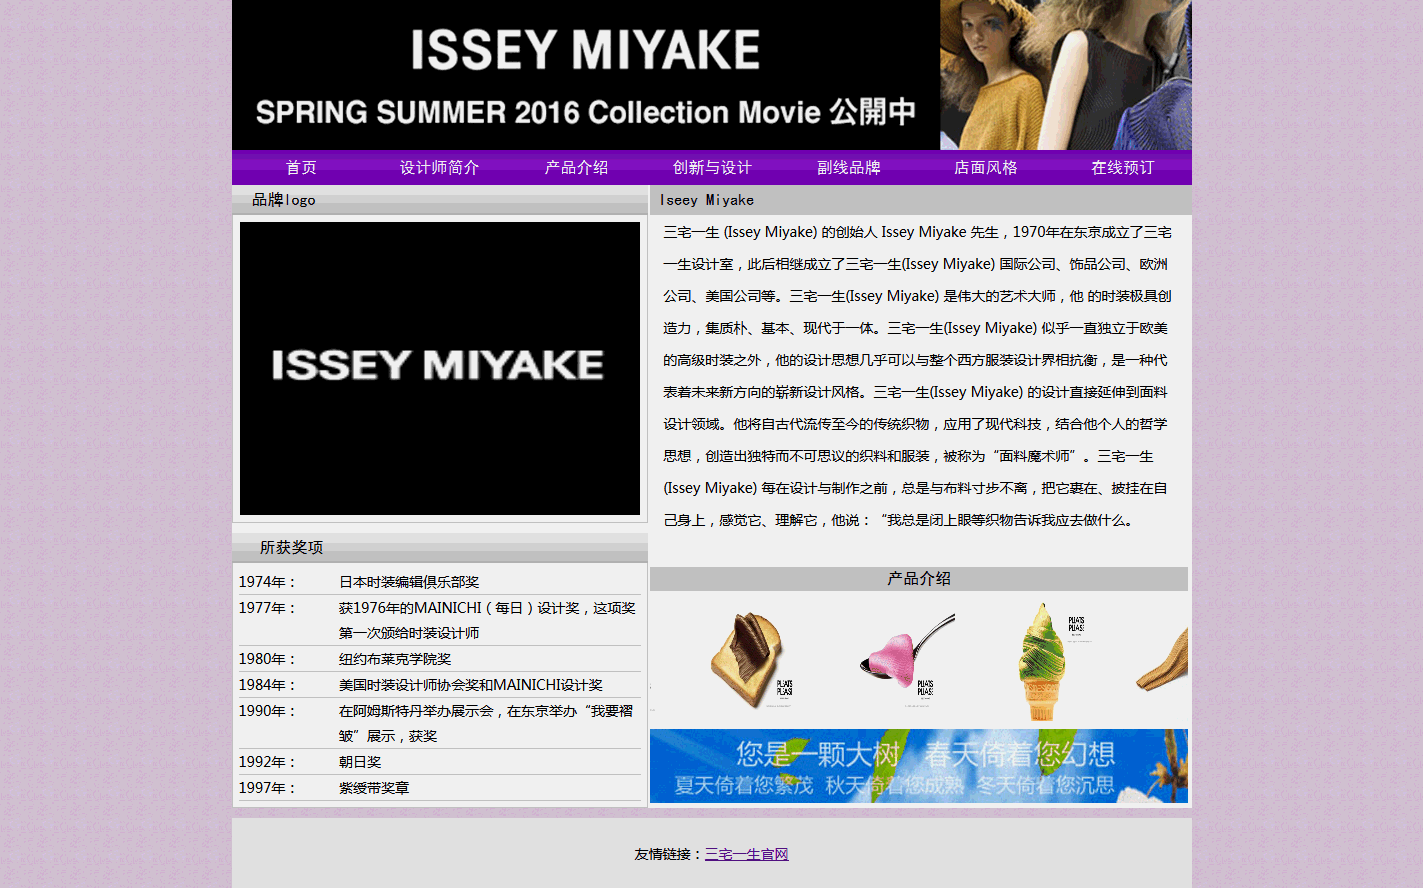Select the 1980年 award row year
This screenshot has height=888, width=1423.
tap(266, 659)
